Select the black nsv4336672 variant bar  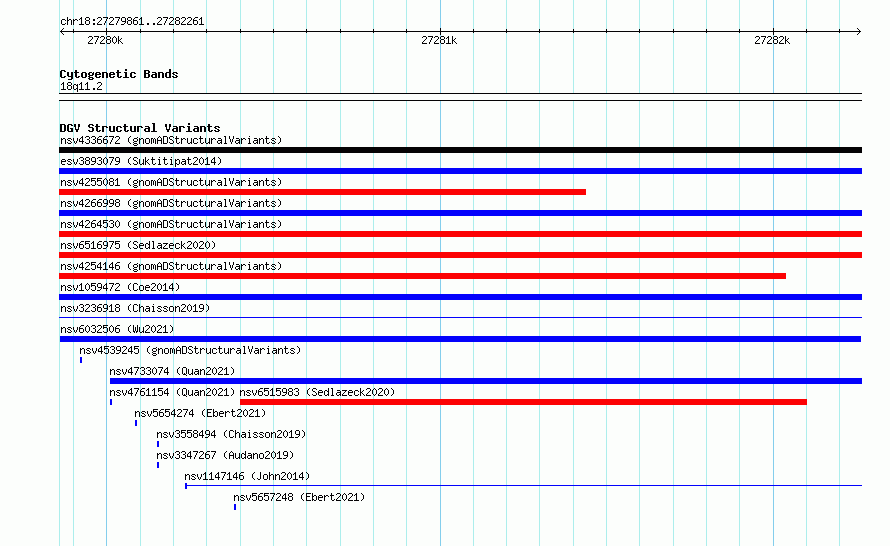click(x=460, y=150)
